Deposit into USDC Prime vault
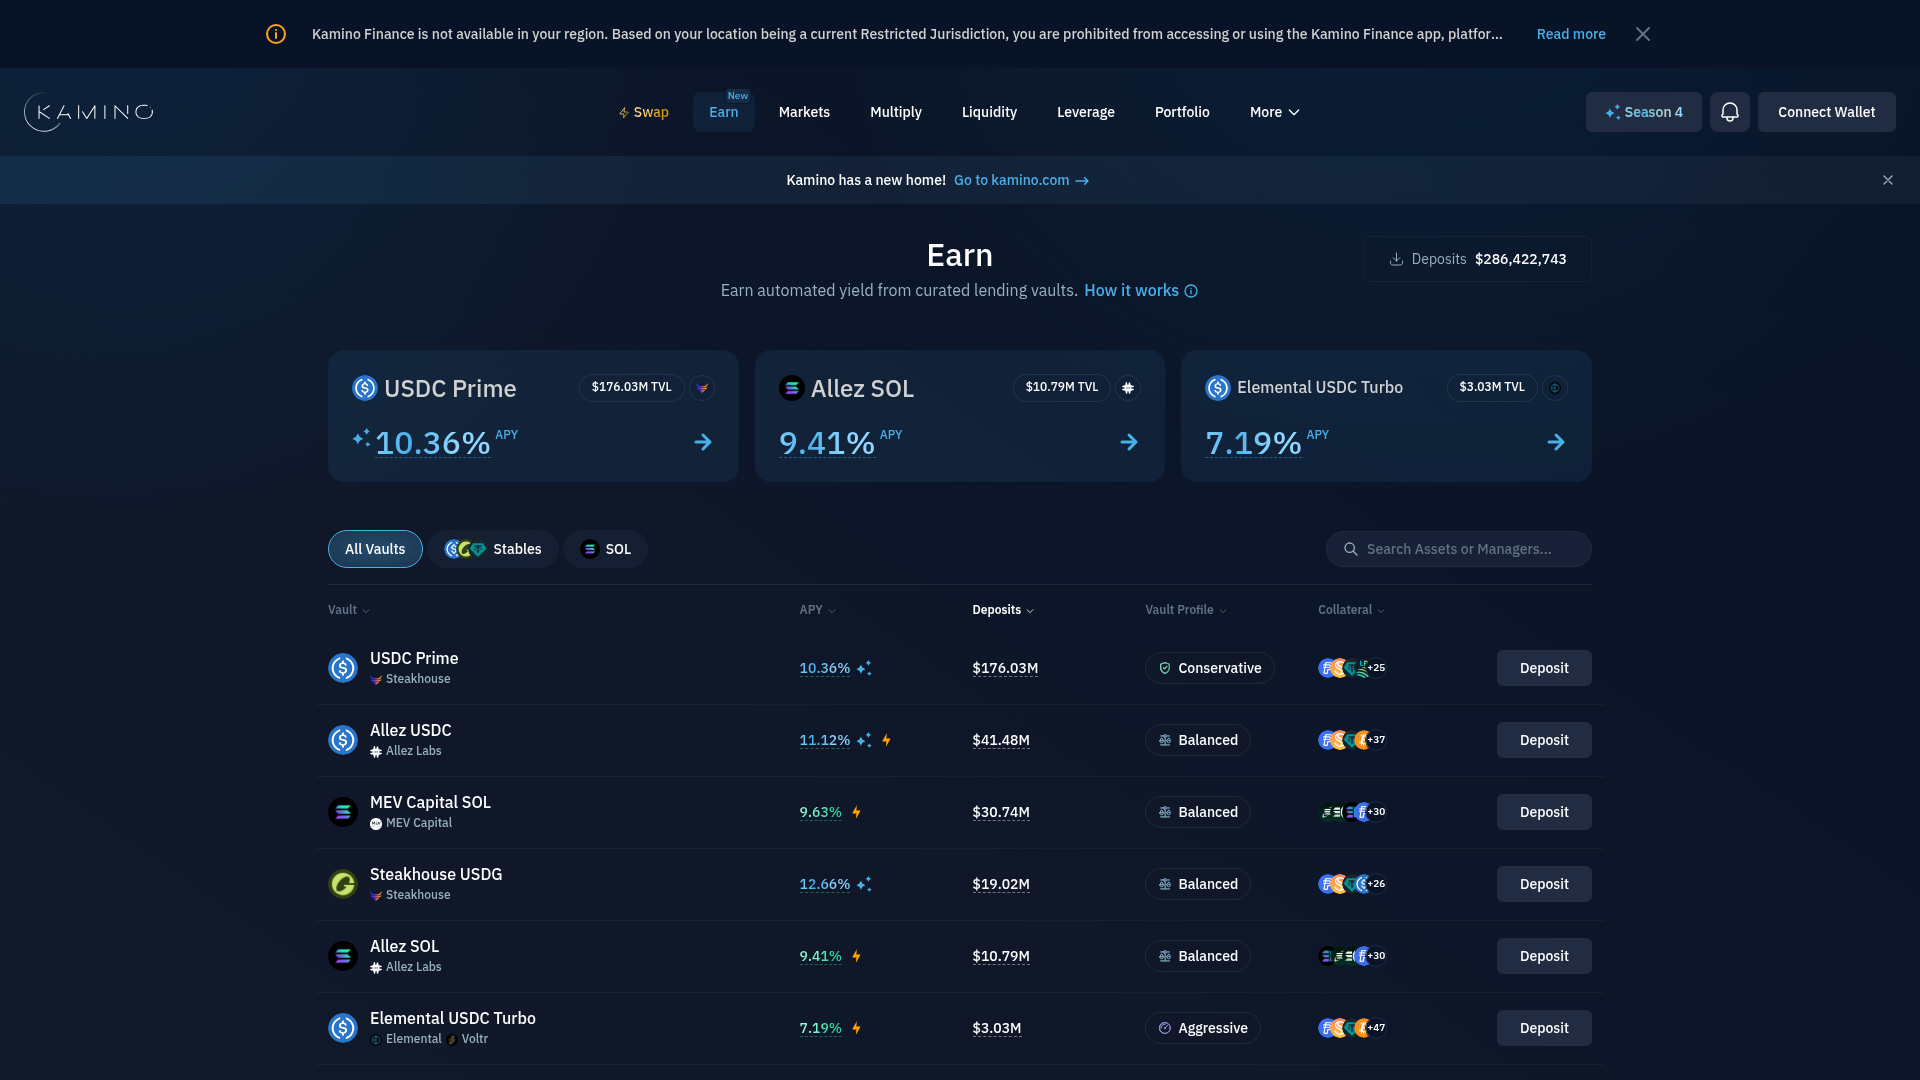The image size is (1920, 1080). click(x=1544, y=668)
